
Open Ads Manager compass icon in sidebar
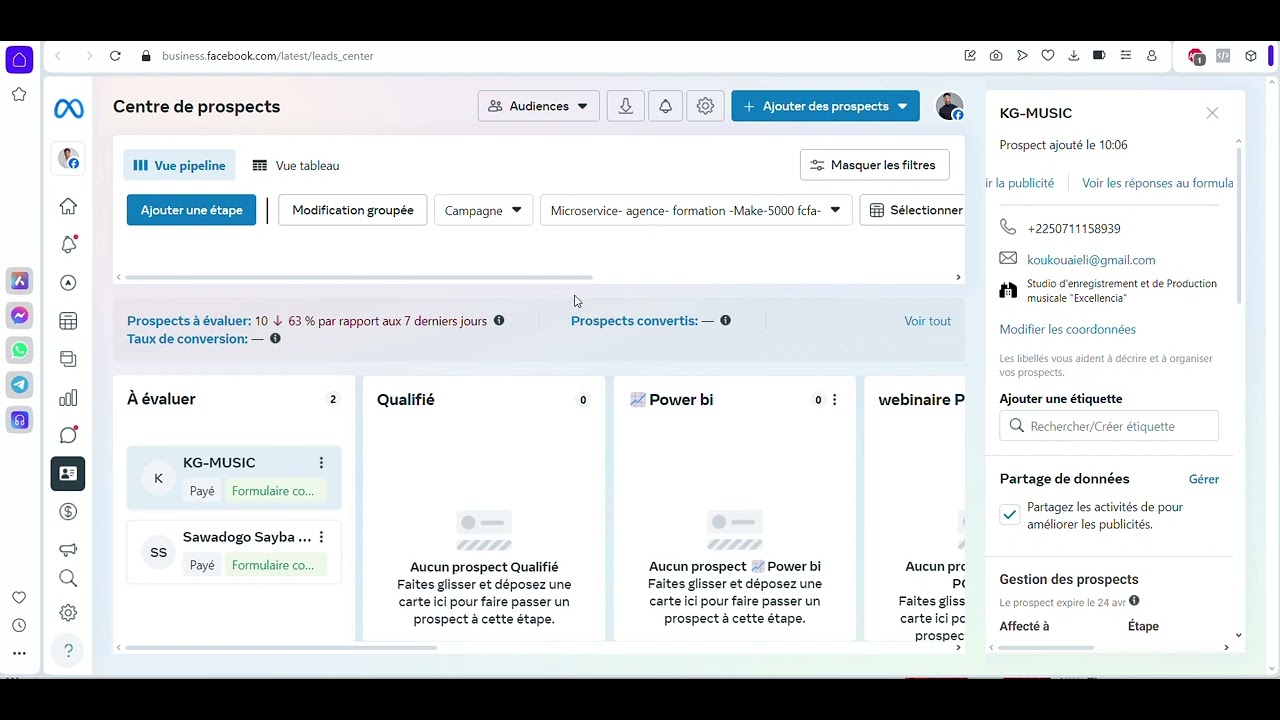(x=68, y=283)
